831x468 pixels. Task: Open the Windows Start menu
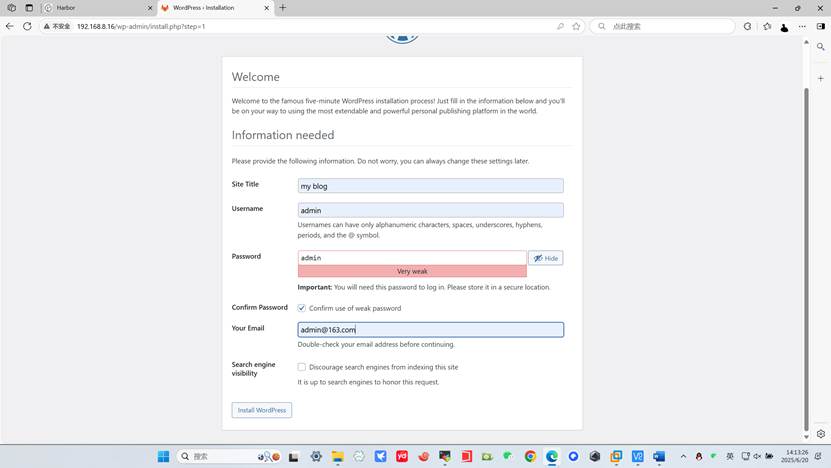point(163,456)
